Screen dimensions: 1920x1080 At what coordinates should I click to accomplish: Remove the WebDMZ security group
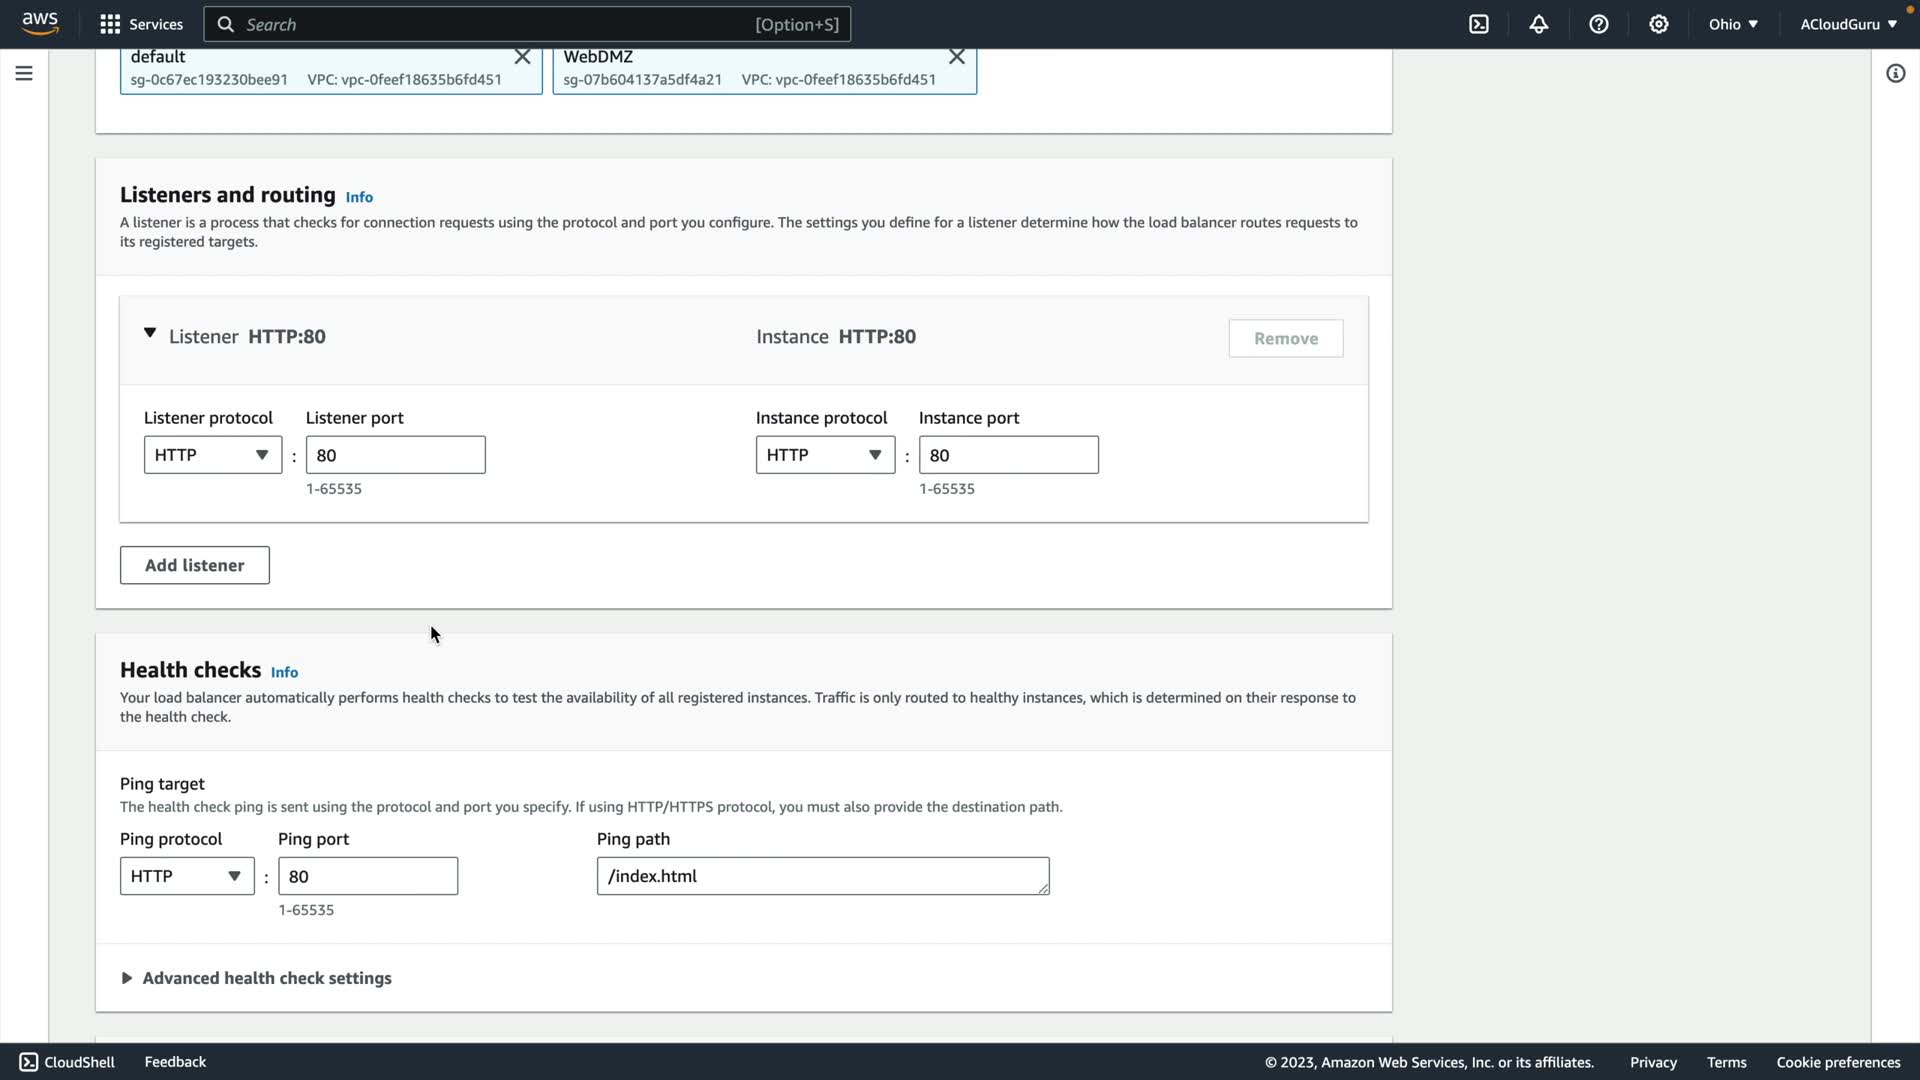[x=956, y=57]
